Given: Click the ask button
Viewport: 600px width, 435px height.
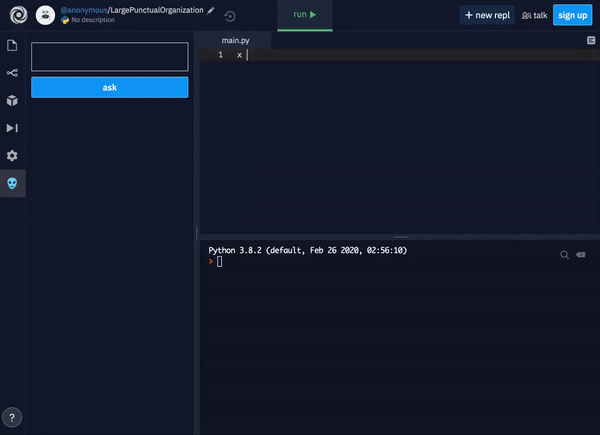Looking at the screenshot, I should click(110, 87).
